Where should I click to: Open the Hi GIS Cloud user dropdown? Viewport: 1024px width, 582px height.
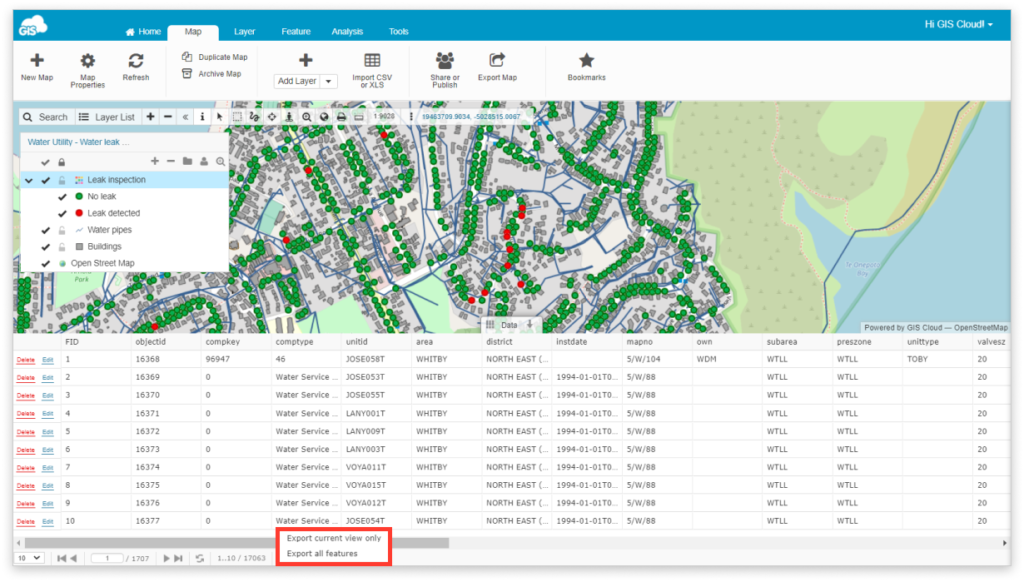[958, 24]
